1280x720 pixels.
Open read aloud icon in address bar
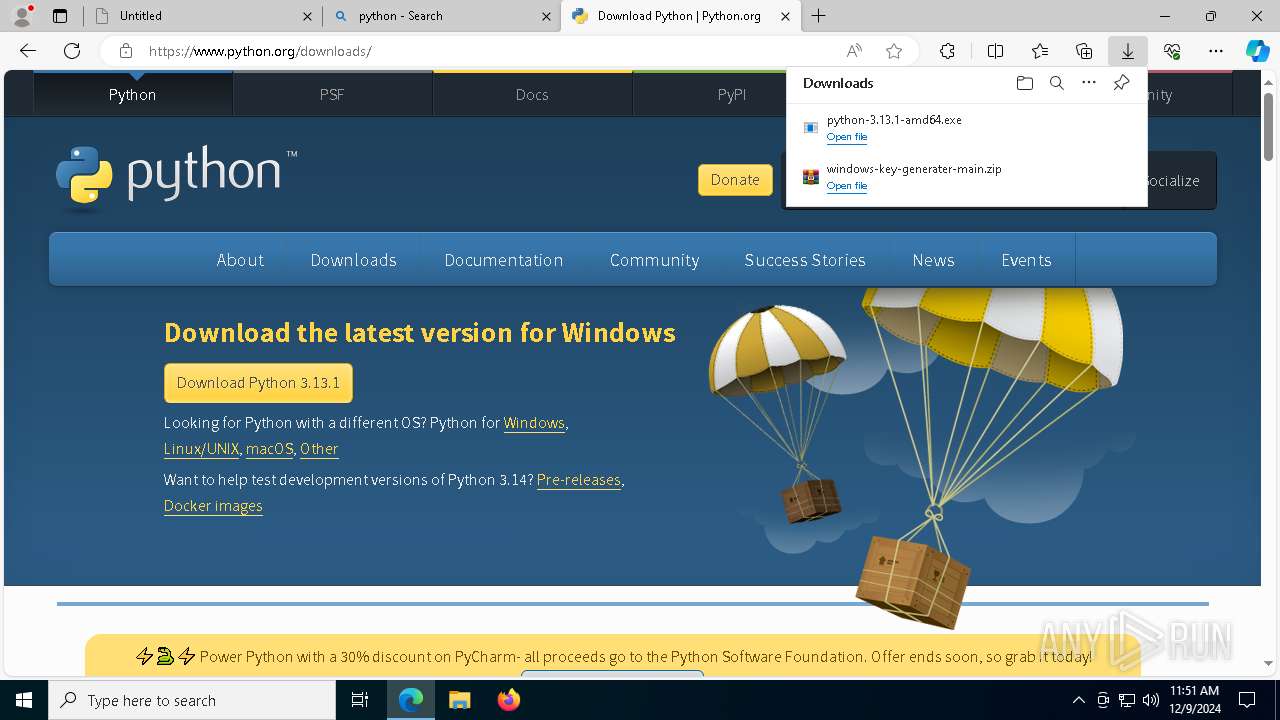(854, 51)
